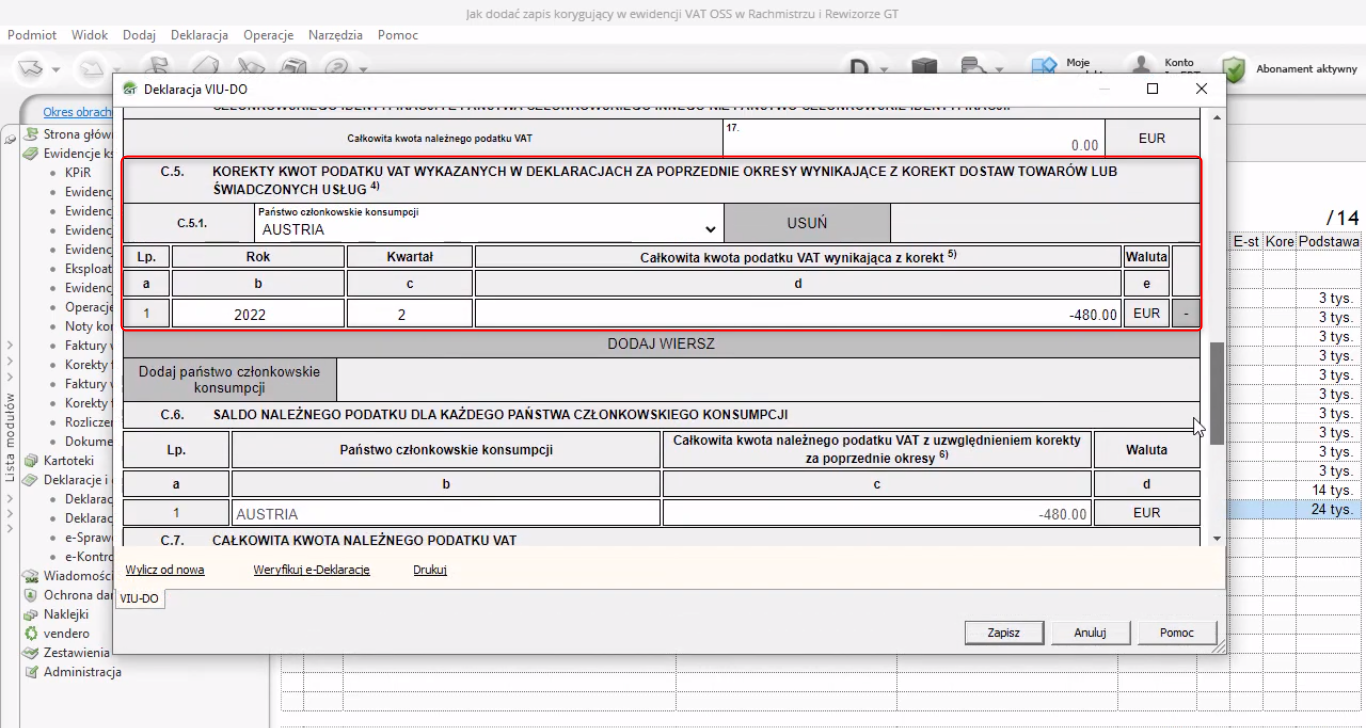Select the Ochrona danych shield icon
The height and width of the screenshot is (728, 1366).
(31, 595)
